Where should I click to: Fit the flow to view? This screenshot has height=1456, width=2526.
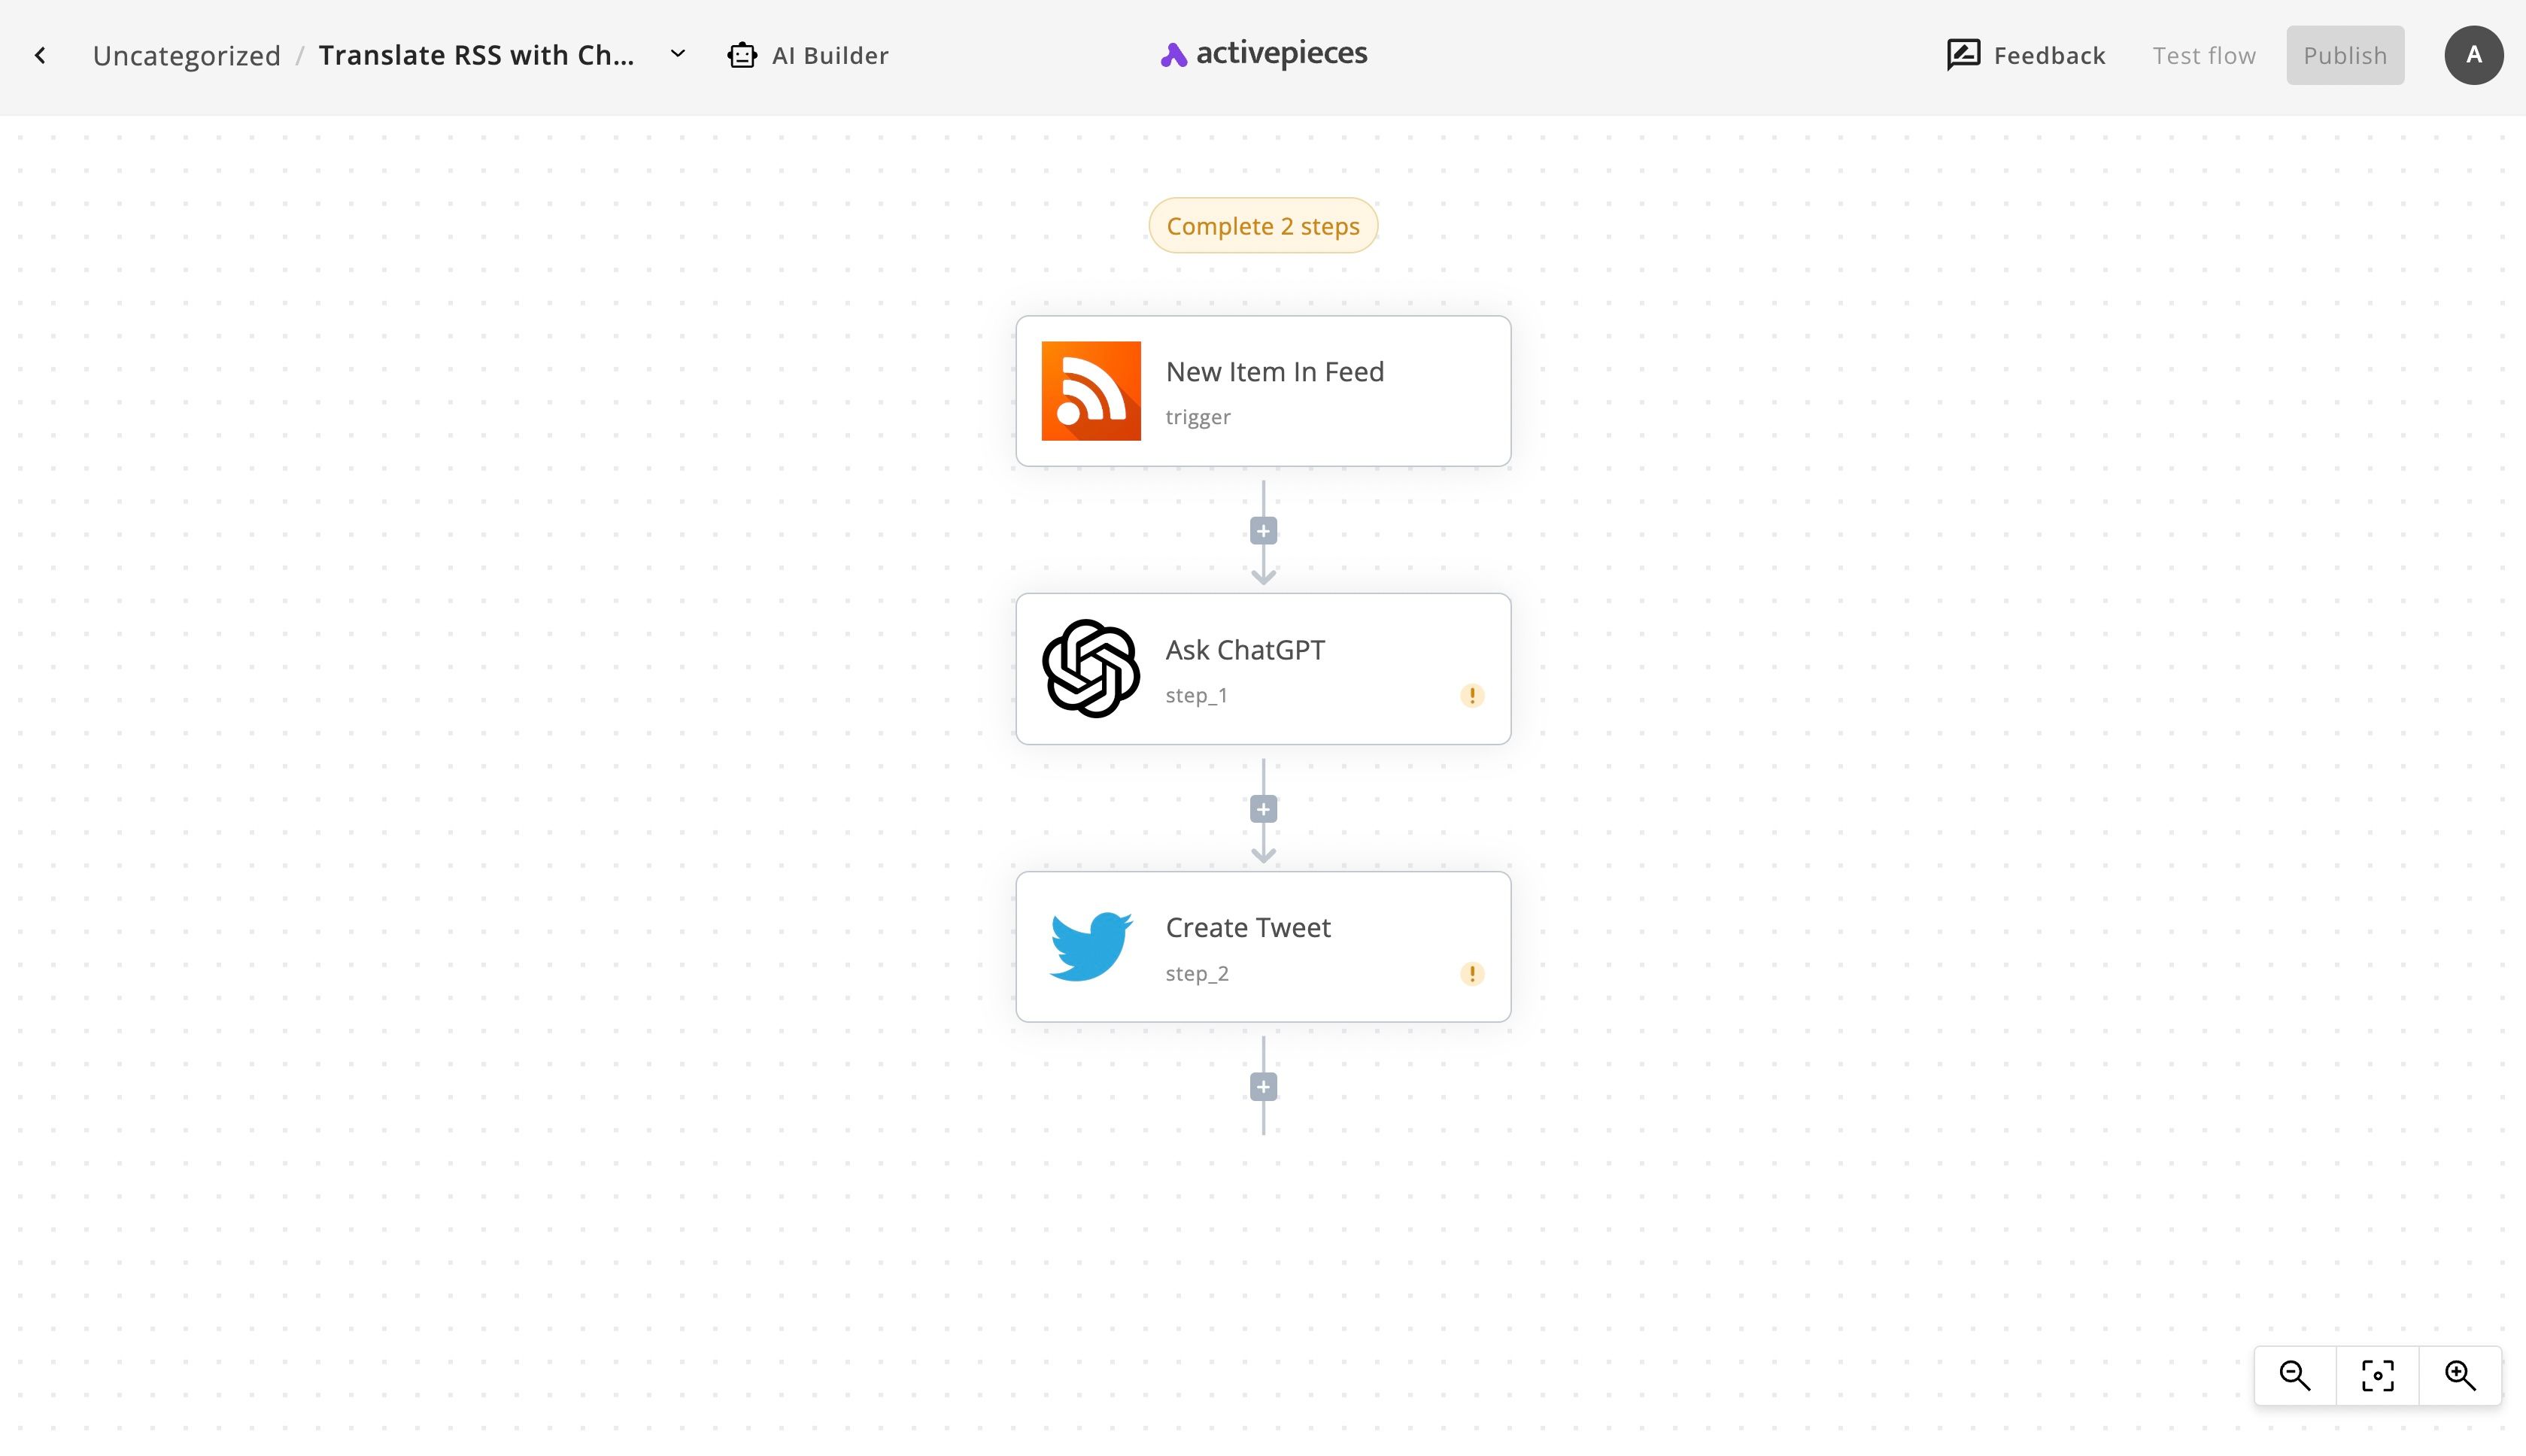[2377, 1376]
